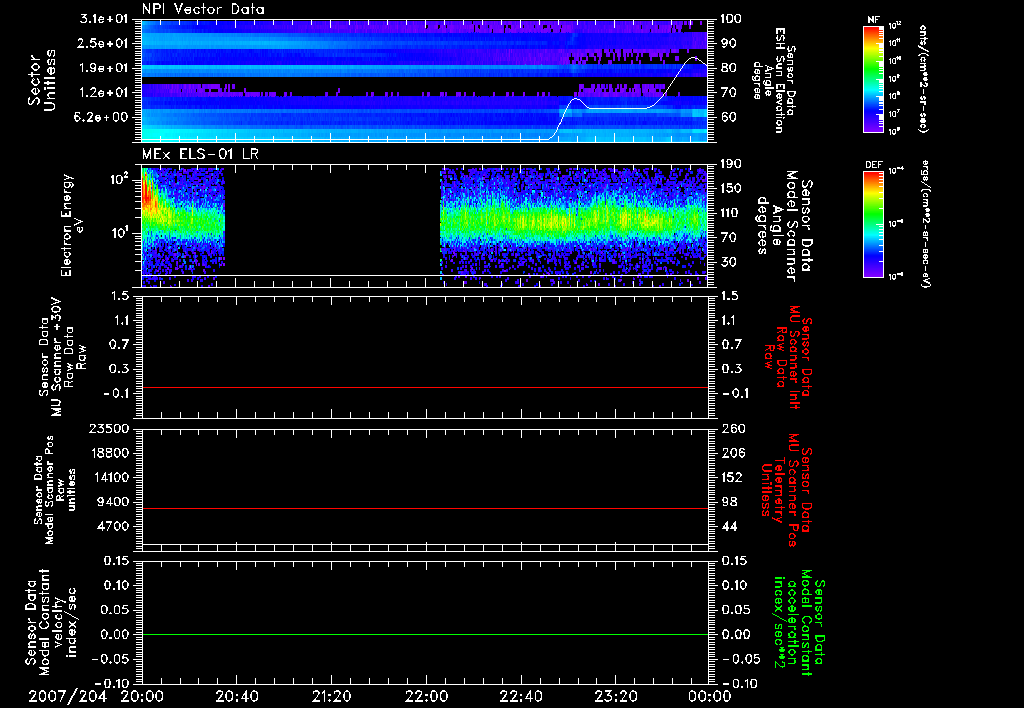Click the 23:20 time axis tick label
The height and width of the screenshot is (708, 1024).
[x=615, y=696]
